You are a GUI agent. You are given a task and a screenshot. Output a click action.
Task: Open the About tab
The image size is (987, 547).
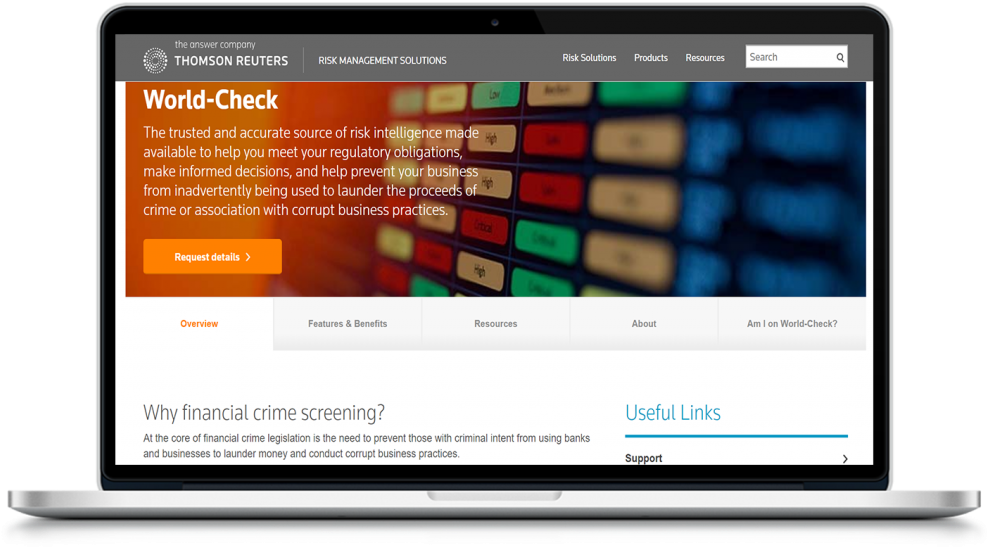[x=644, y=324]
